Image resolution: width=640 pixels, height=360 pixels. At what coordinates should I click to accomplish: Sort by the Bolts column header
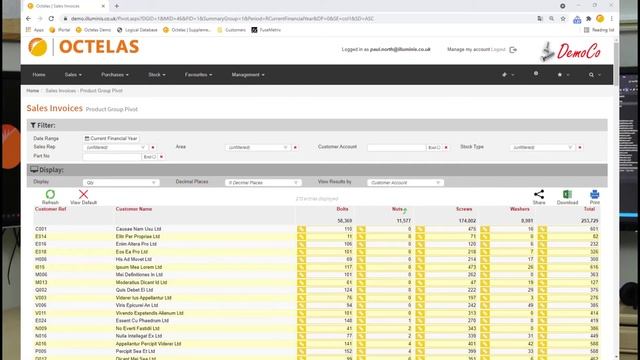coord(342,209)
